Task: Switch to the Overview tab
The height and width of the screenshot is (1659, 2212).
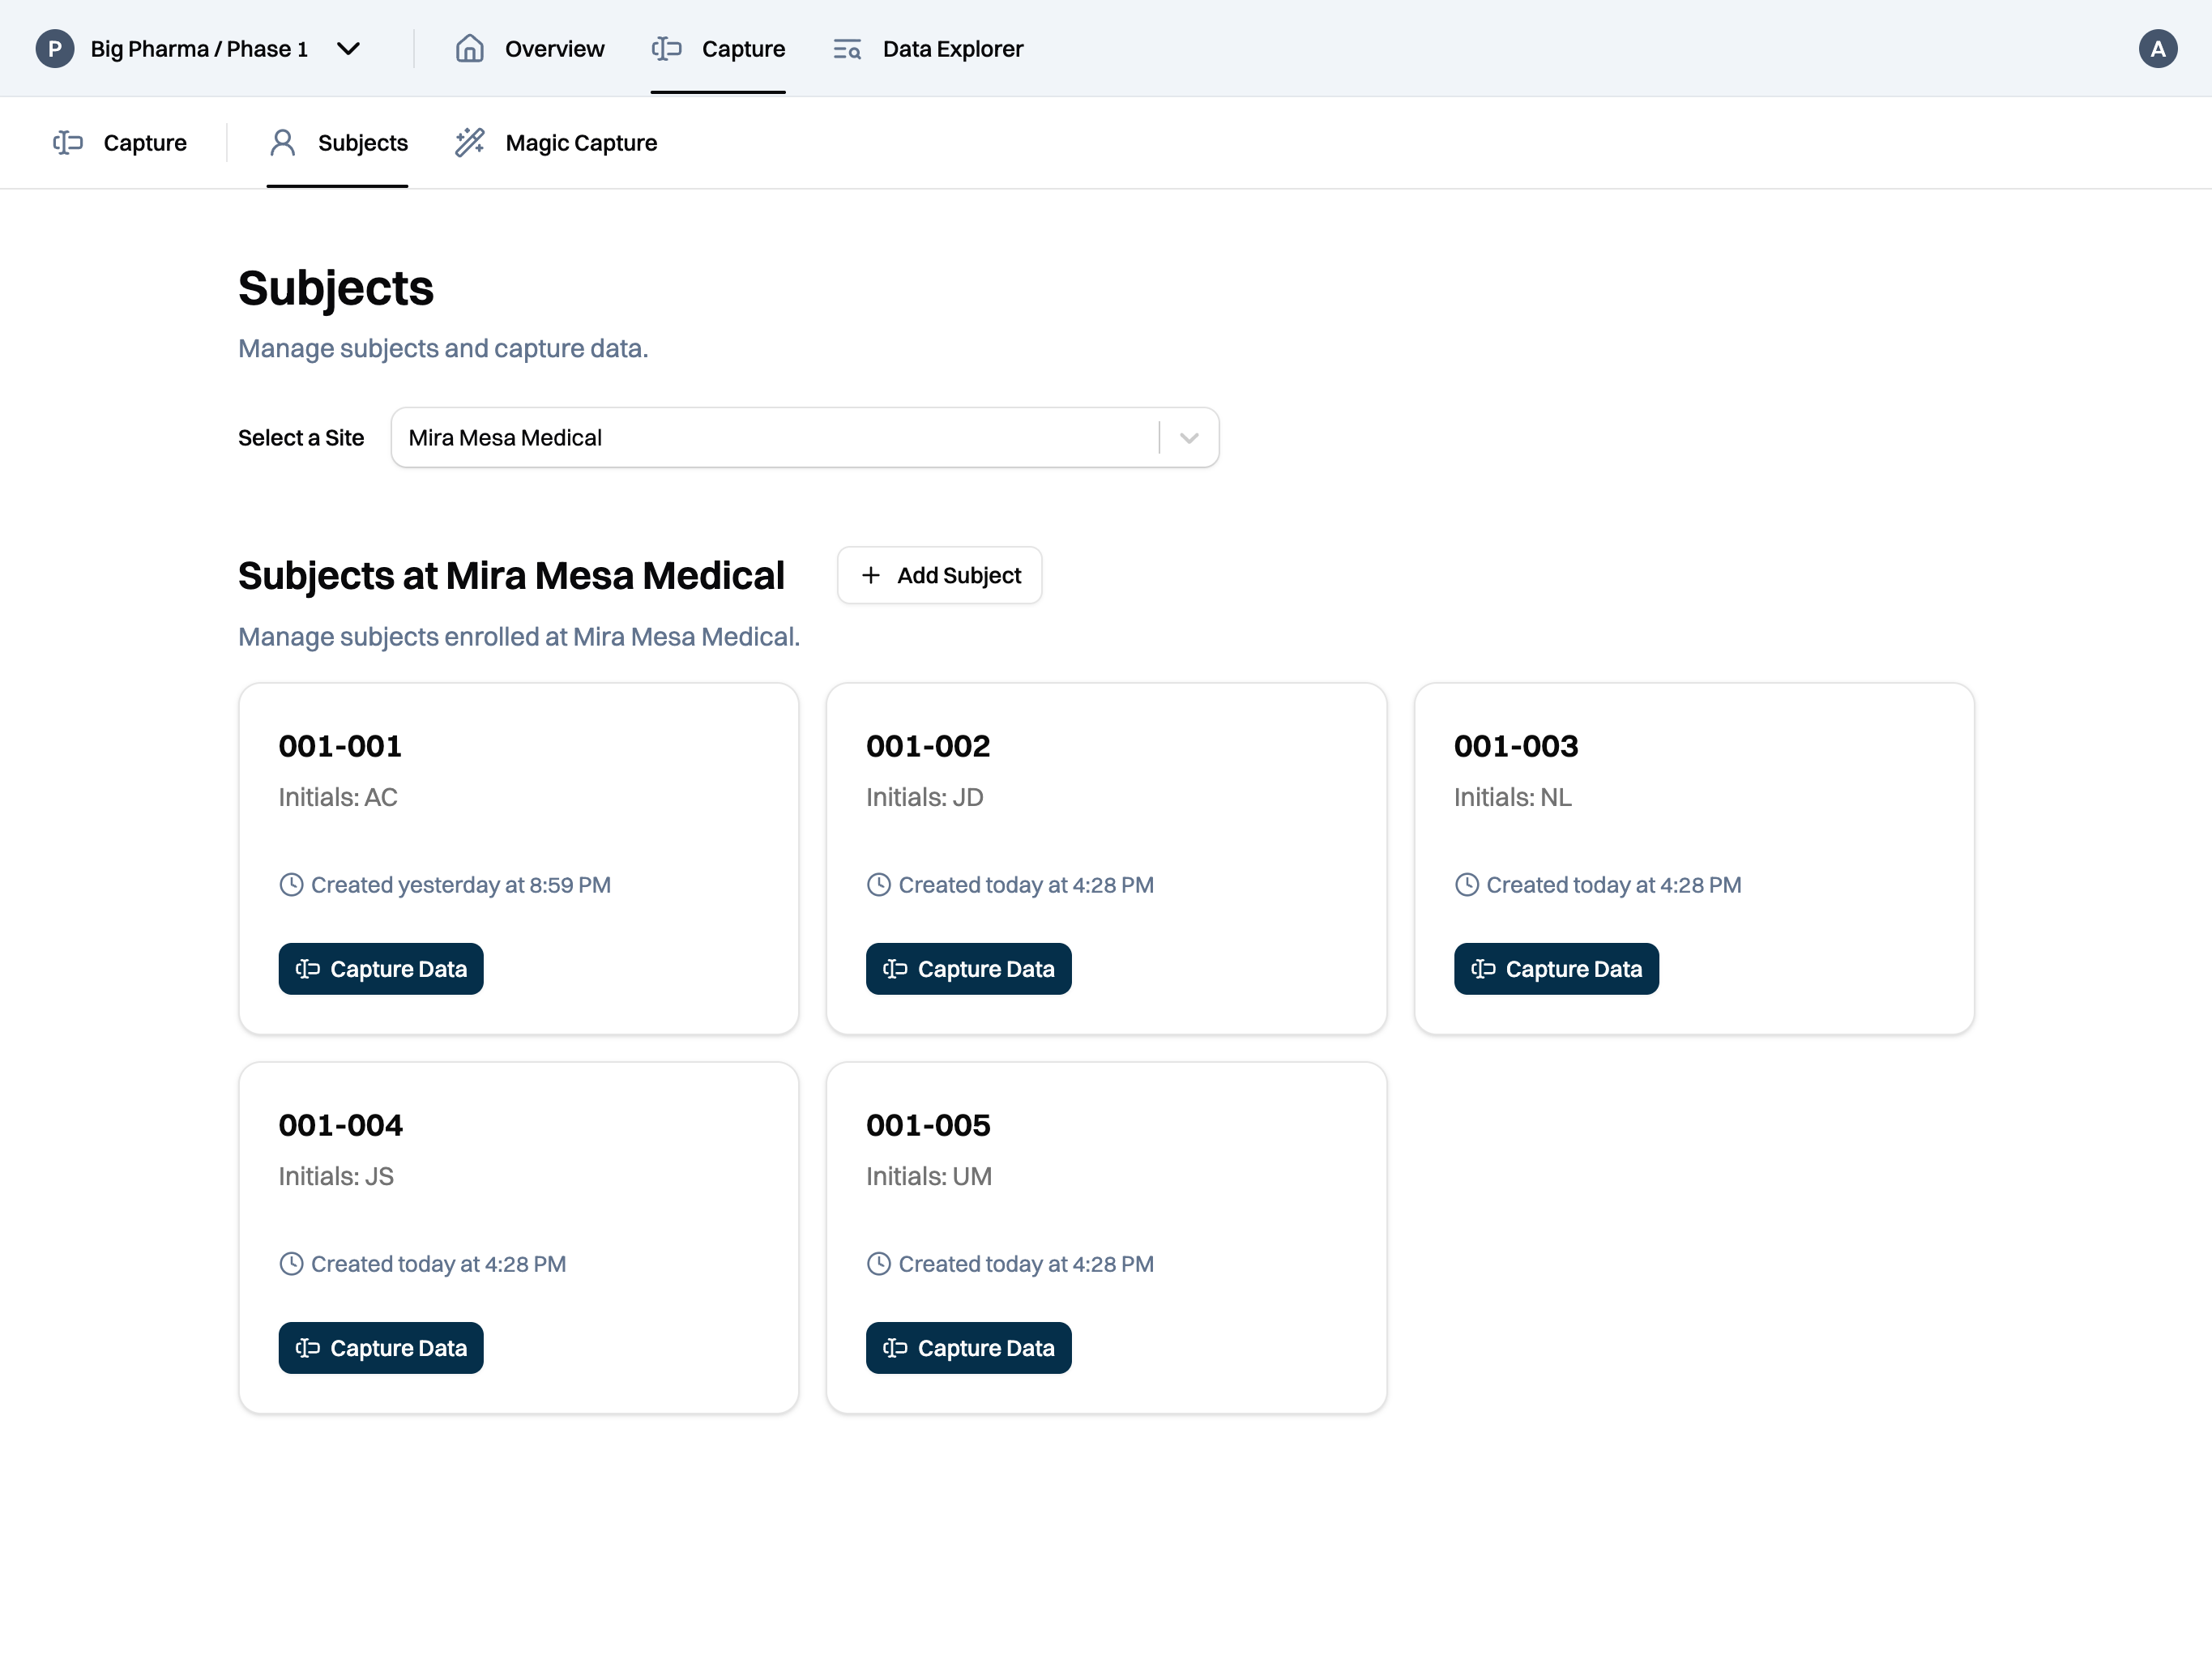Action: pyautogui.click(x=554, y=48)
